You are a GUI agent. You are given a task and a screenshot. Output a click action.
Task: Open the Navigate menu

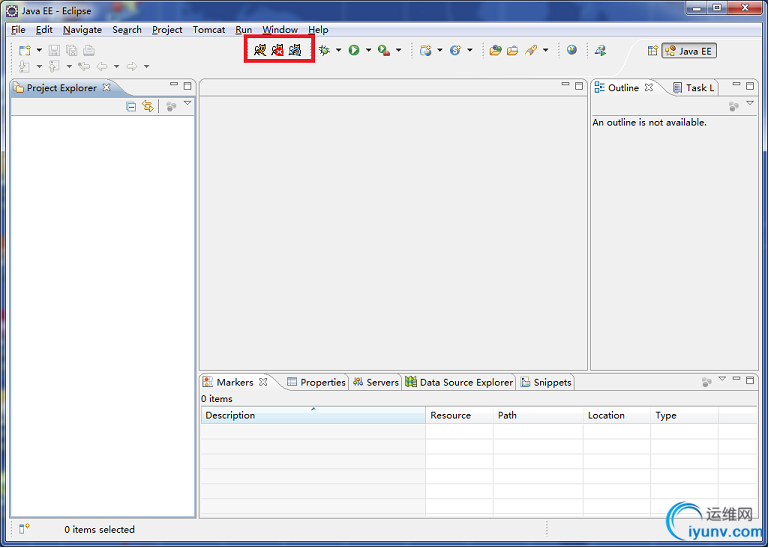82,29
